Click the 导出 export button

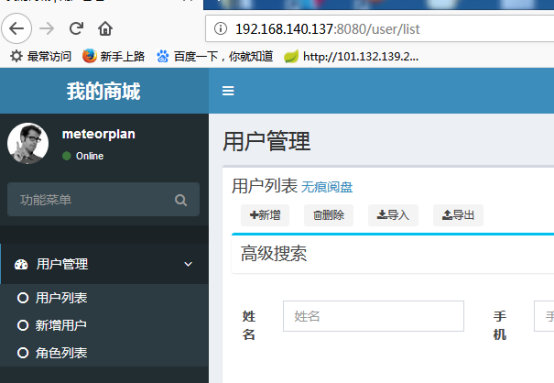click(458, 215)
